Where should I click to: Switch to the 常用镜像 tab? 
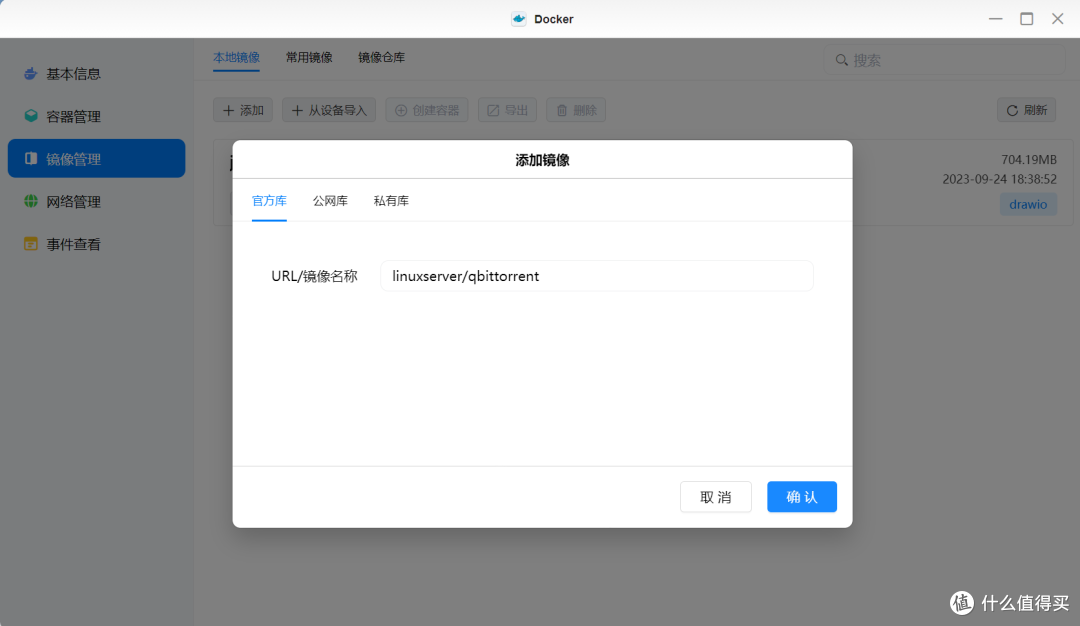pyautogui.click(x=309, y=58)
